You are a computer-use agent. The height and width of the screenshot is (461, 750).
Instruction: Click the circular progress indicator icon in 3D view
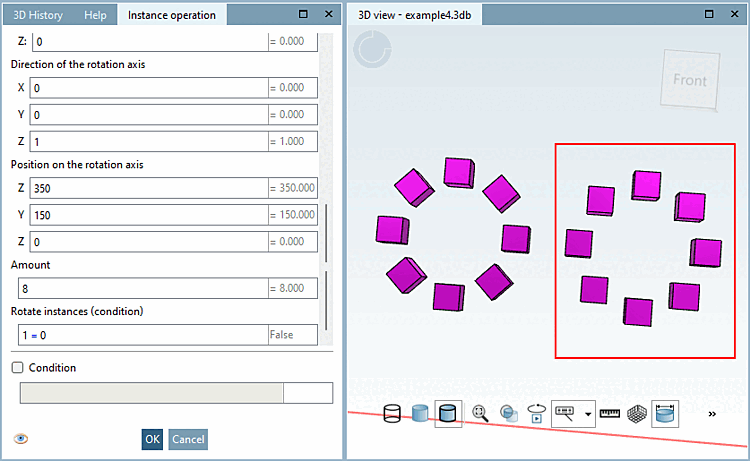[372, 49]
